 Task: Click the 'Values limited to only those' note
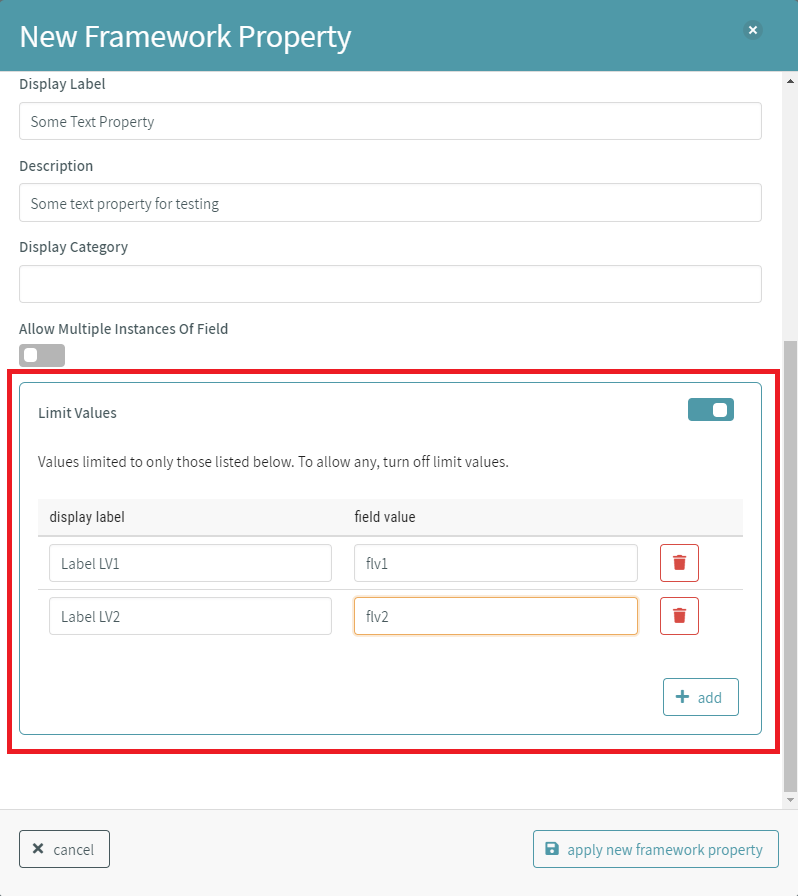click(x=273, y=462)
